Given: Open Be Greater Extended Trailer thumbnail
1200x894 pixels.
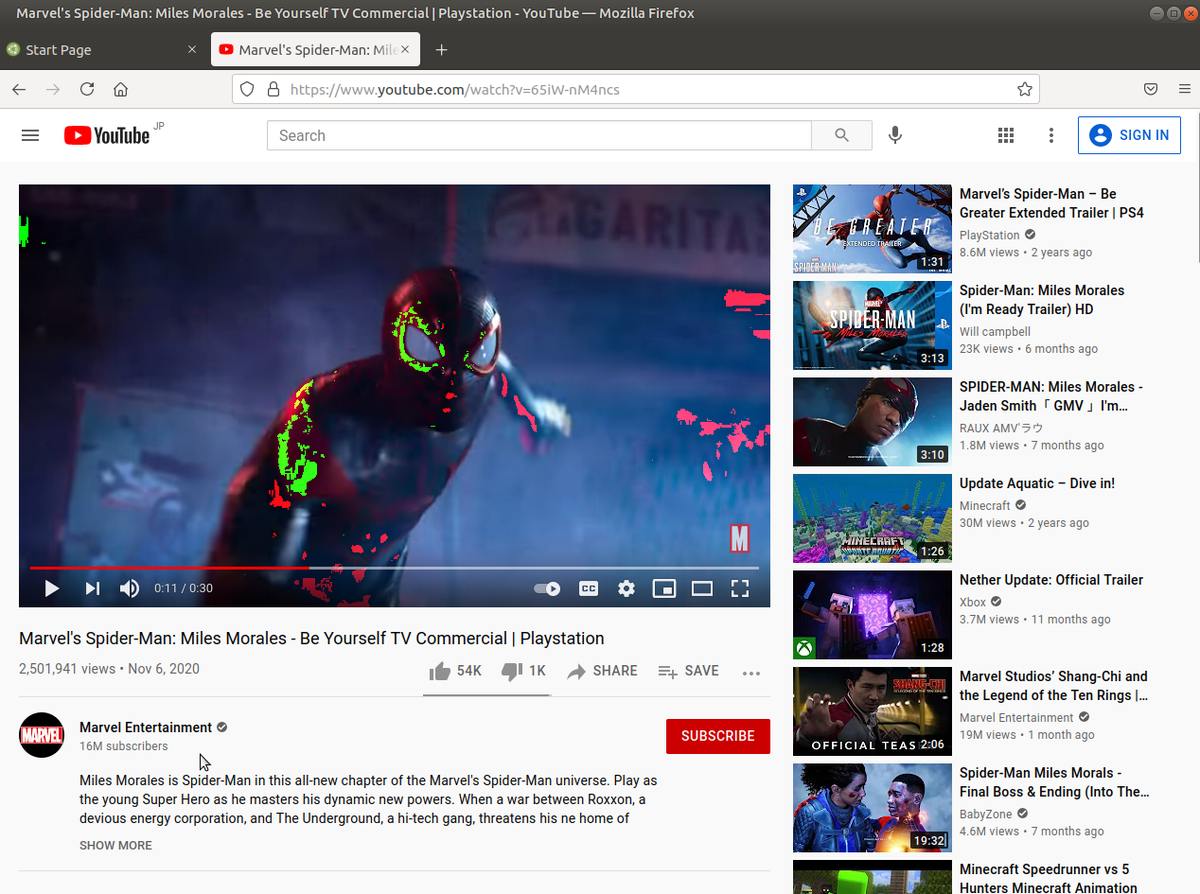Looking at the screenshot, I should click(872, 229).
